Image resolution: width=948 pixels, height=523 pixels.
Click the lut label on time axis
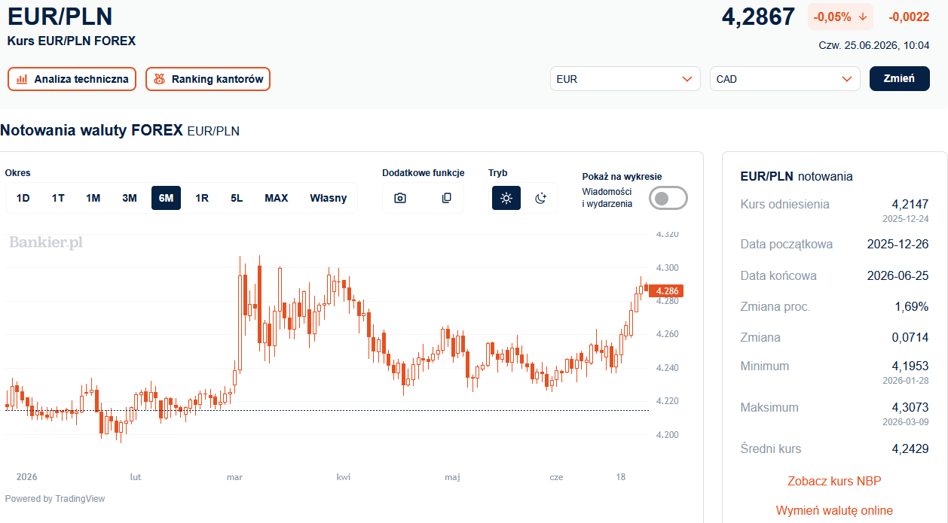(135, 477)
